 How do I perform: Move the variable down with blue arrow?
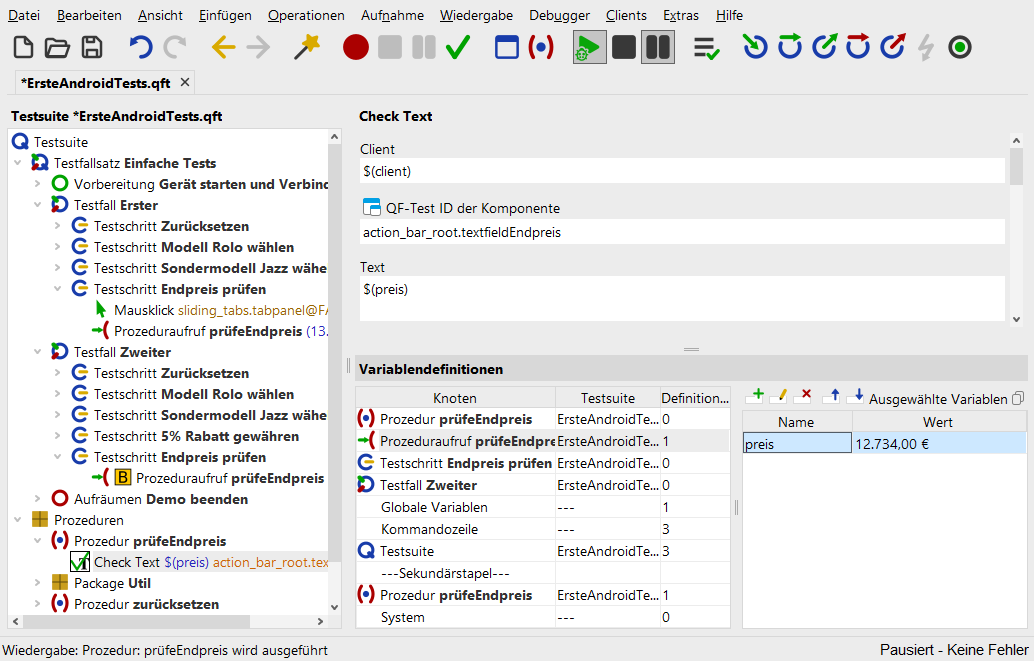coord(856,397)
